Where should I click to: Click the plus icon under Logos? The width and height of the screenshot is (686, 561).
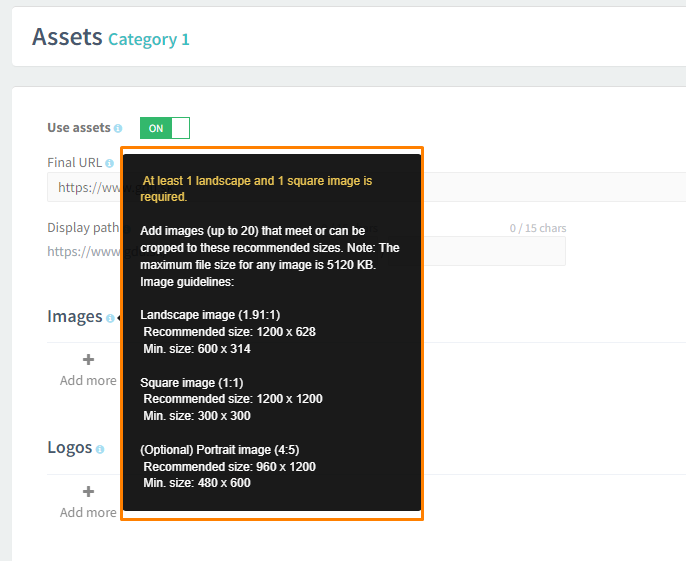click(88, 492)
